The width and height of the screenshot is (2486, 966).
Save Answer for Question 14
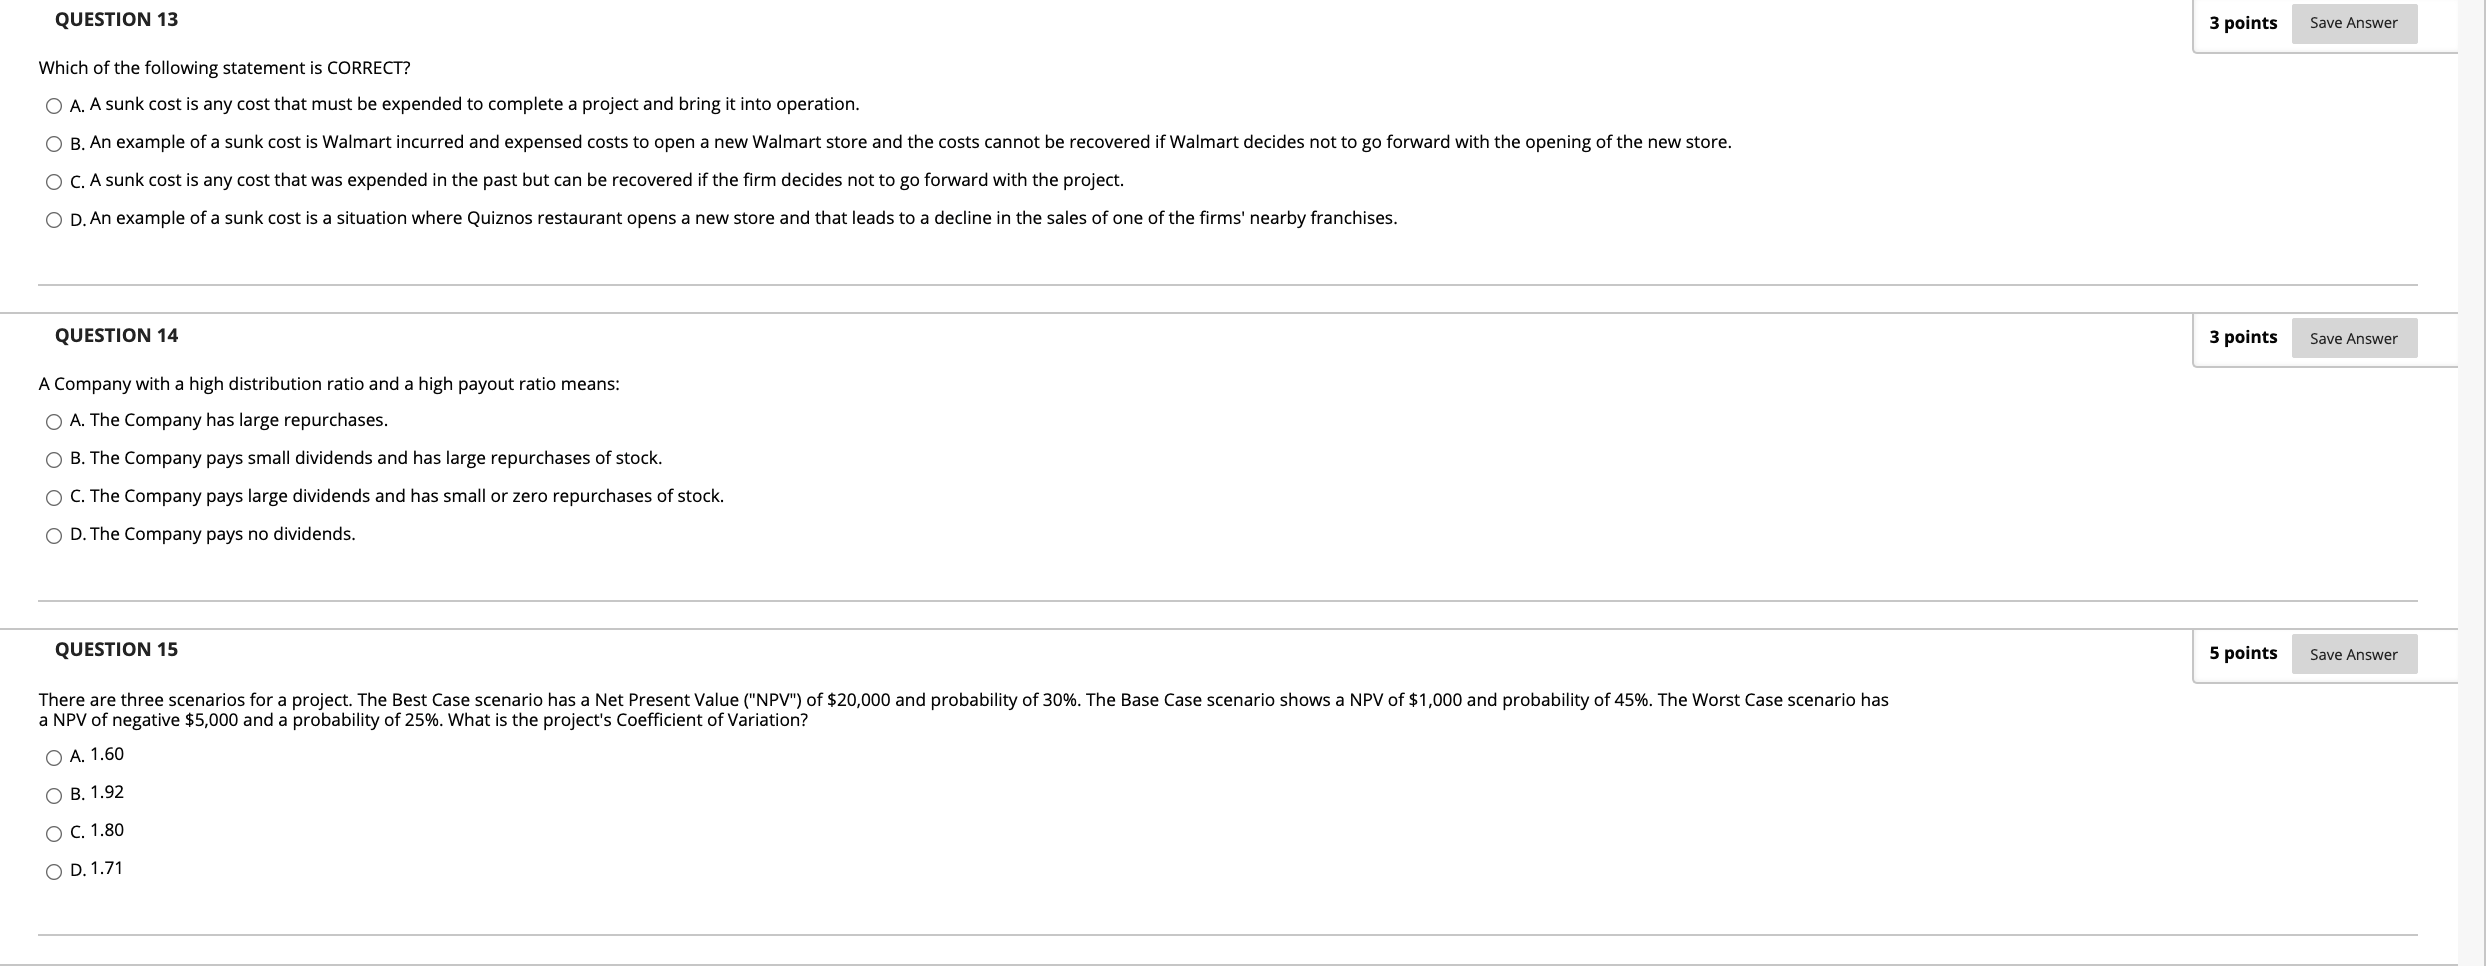2354,338
